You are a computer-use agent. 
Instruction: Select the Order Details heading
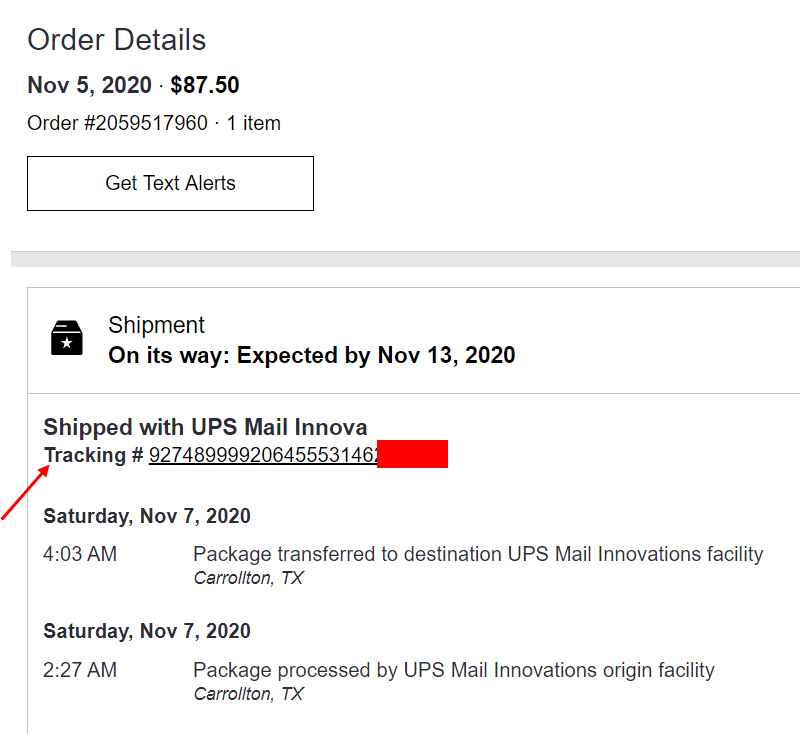pos(116,40)
